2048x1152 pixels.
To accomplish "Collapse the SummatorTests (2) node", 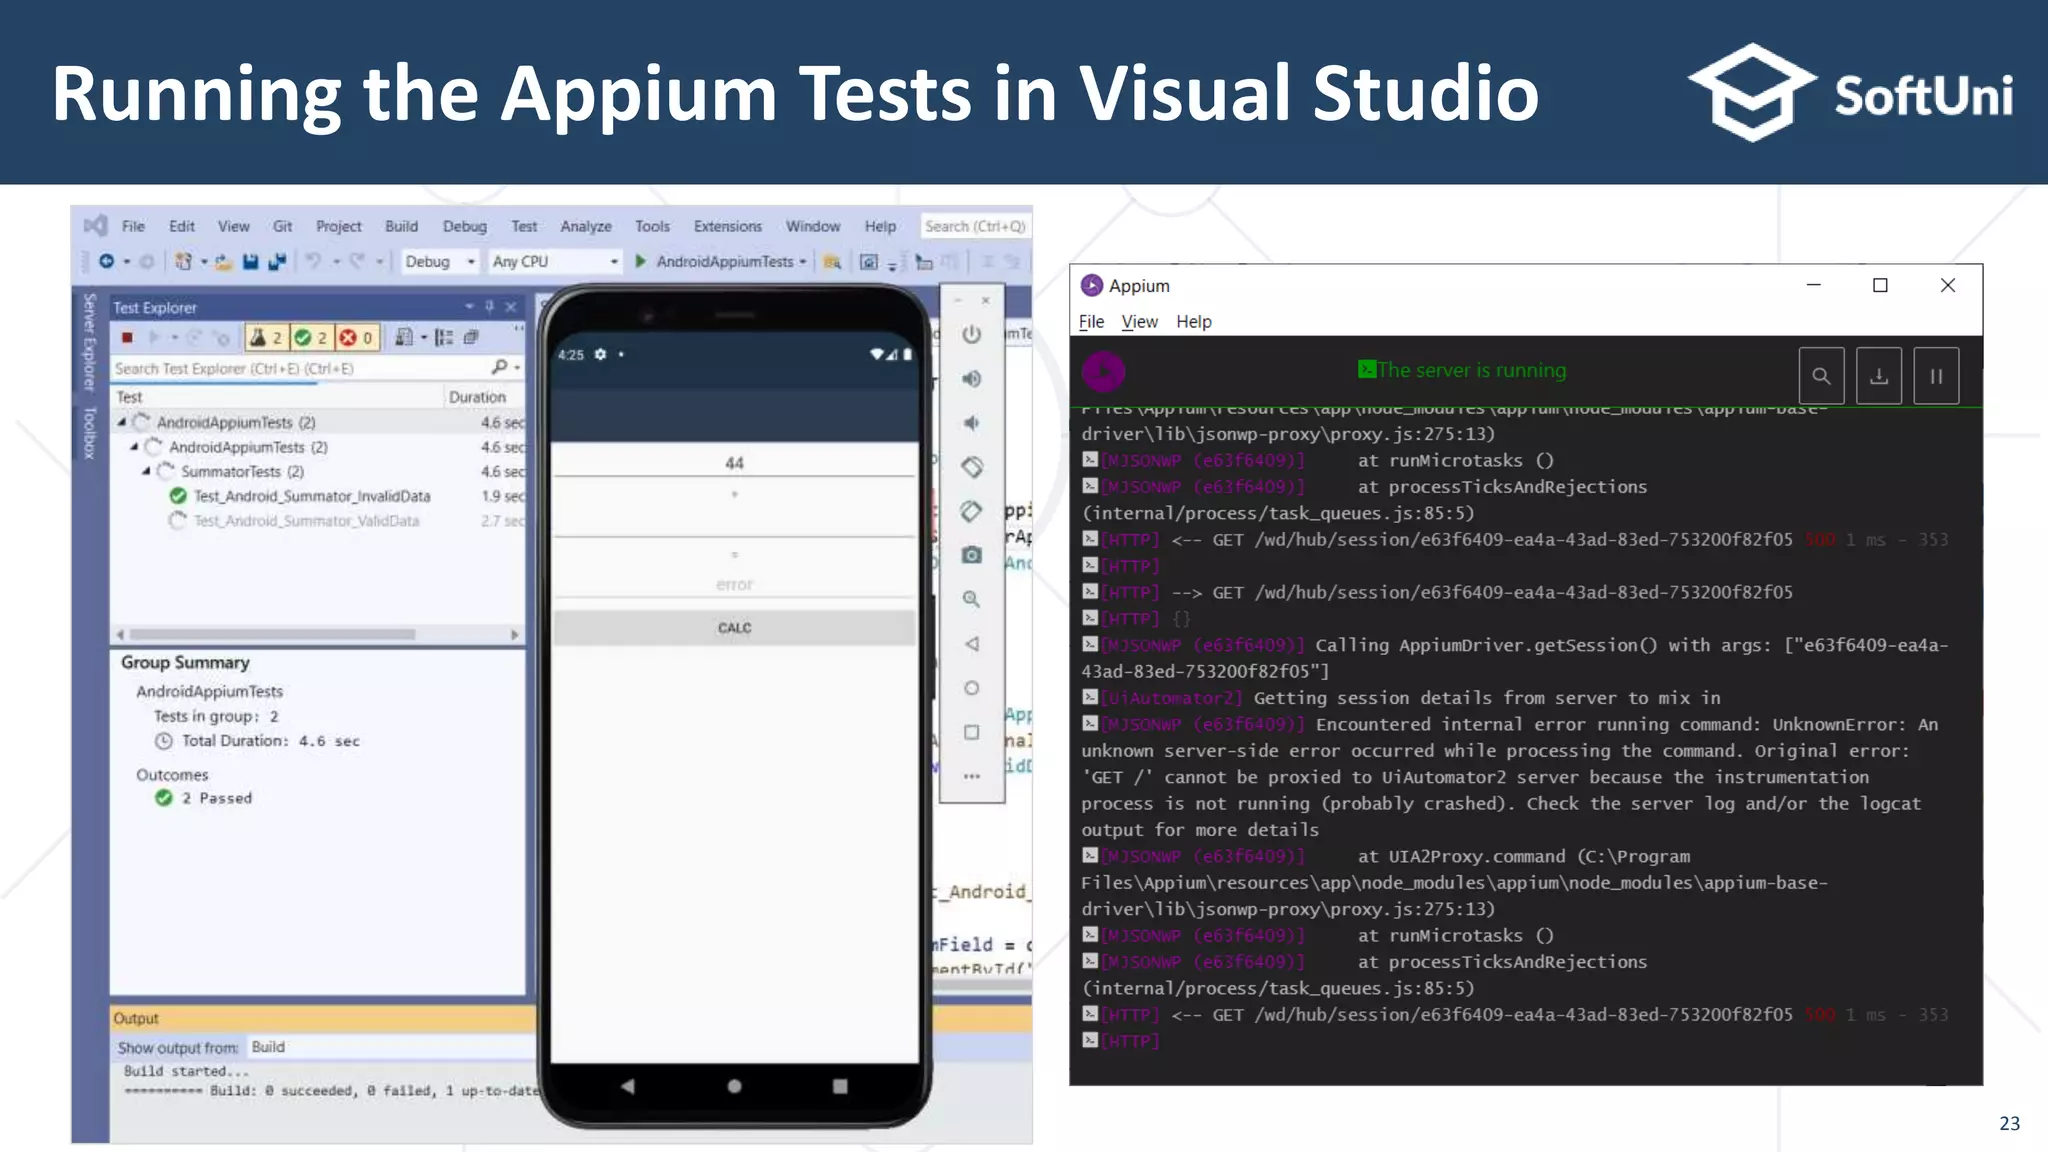I will pyautogui.click(x=146, y=471).
